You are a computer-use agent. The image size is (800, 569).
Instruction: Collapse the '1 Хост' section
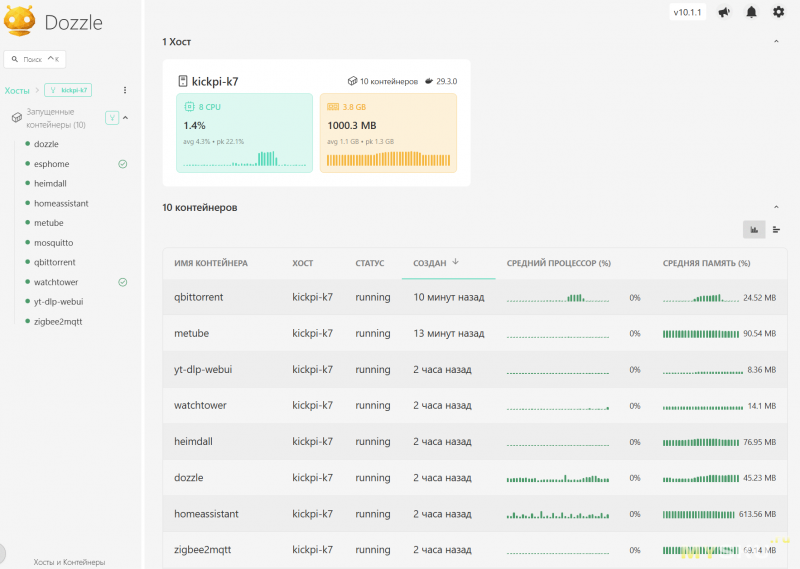[777, 42]
